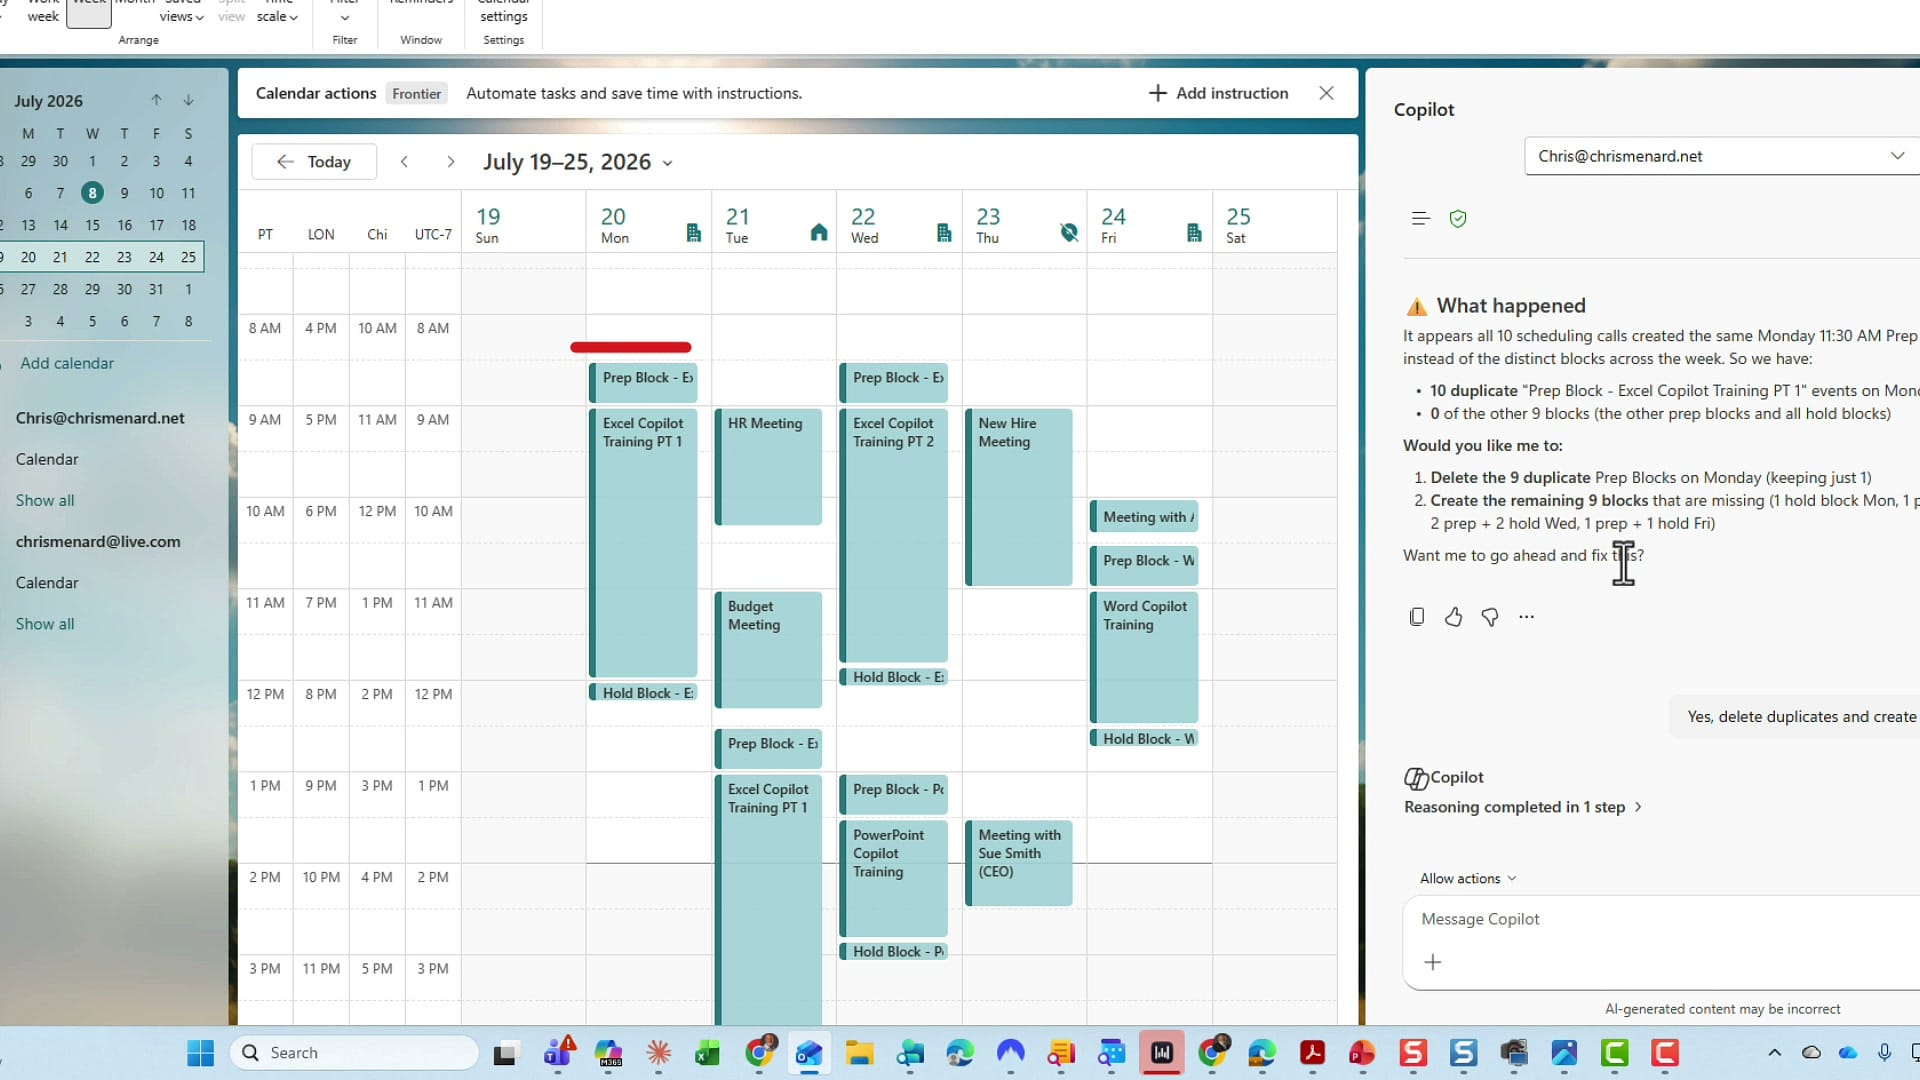Open File Explorer from taskbar
This screenshot has height=1080, width=1920.
pos(859,1053)
